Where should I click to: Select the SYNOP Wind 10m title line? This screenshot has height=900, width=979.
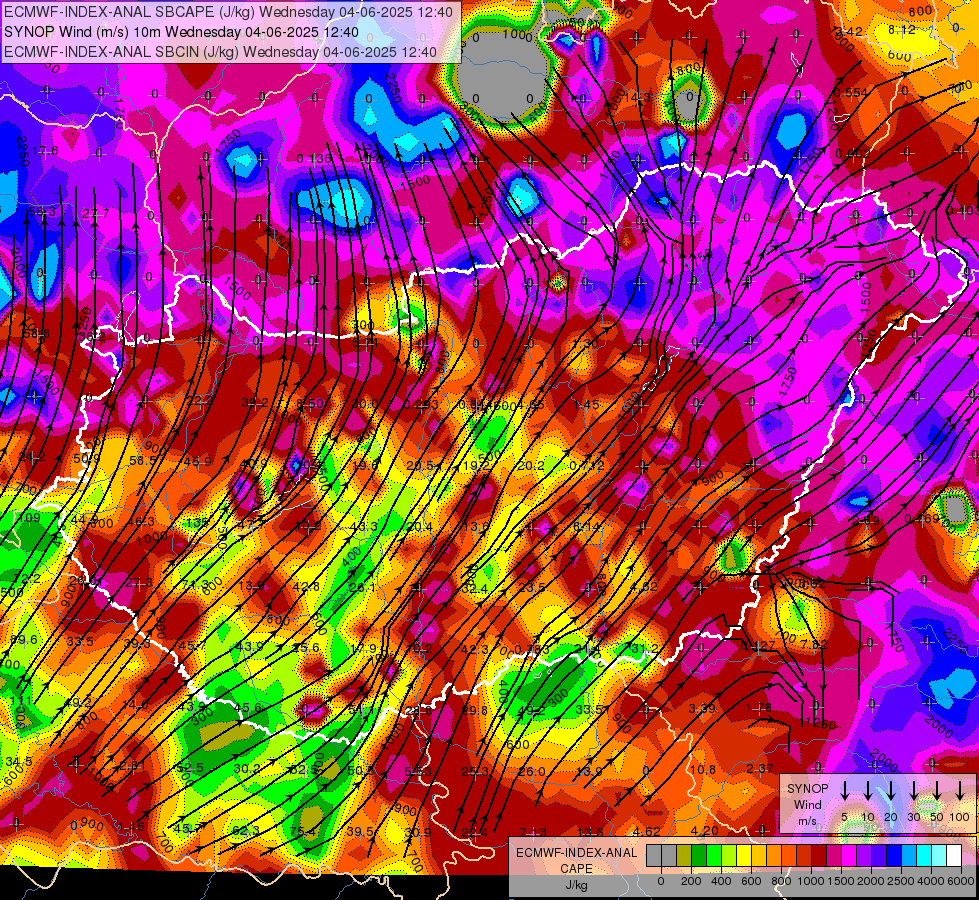click(x=182, y=32)
